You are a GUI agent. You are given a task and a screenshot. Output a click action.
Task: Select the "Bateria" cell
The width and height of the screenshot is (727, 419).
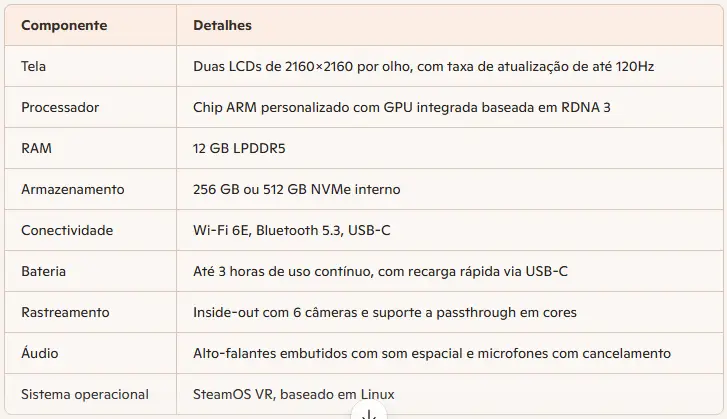[x=44, y=271]
